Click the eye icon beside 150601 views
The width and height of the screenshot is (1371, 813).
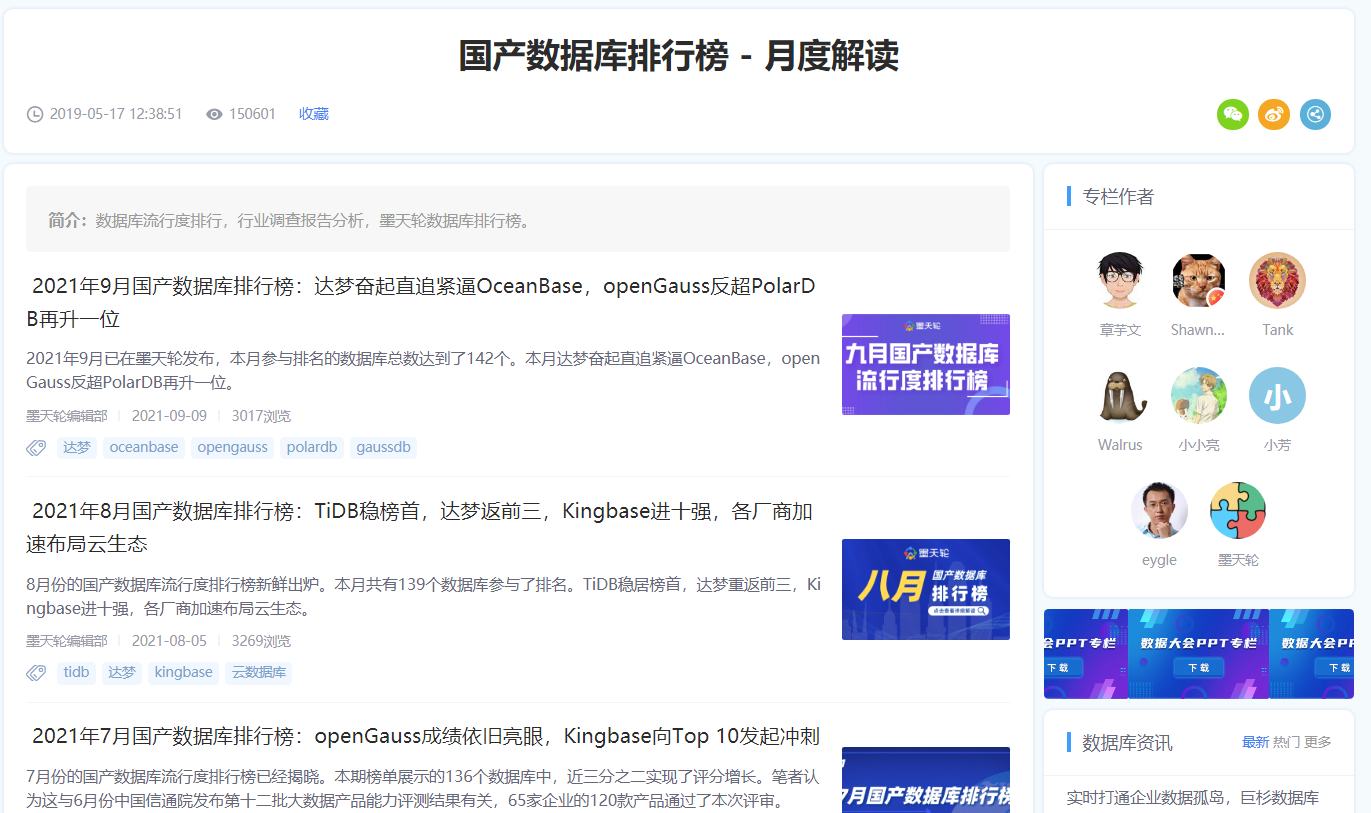(x=214, y=114)
